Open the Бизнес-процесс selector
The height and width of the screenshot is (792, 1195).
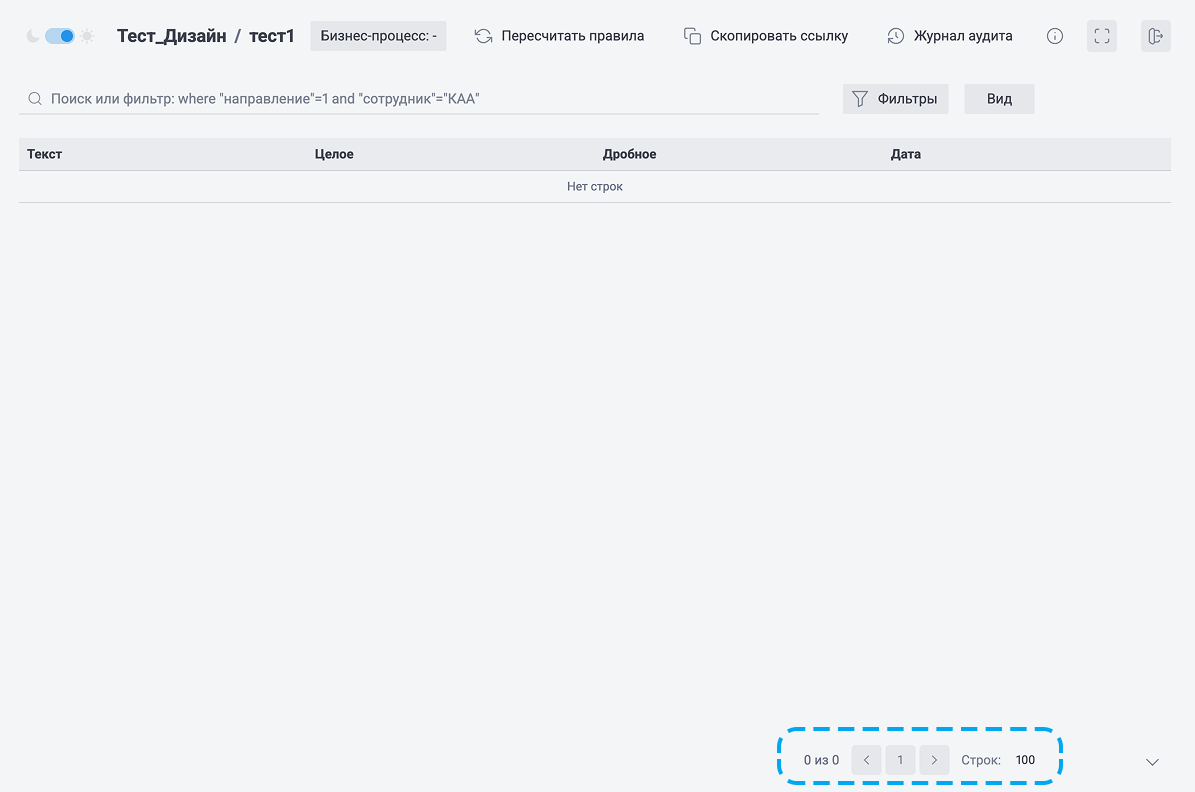[x=378, y=36]
